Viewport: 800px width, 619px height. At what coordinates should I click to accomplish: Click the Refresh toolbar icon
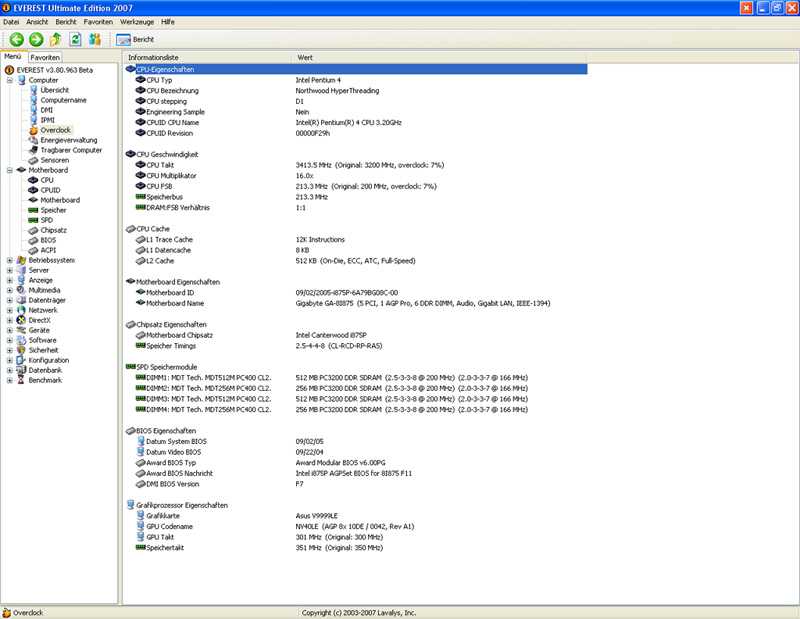75,39
